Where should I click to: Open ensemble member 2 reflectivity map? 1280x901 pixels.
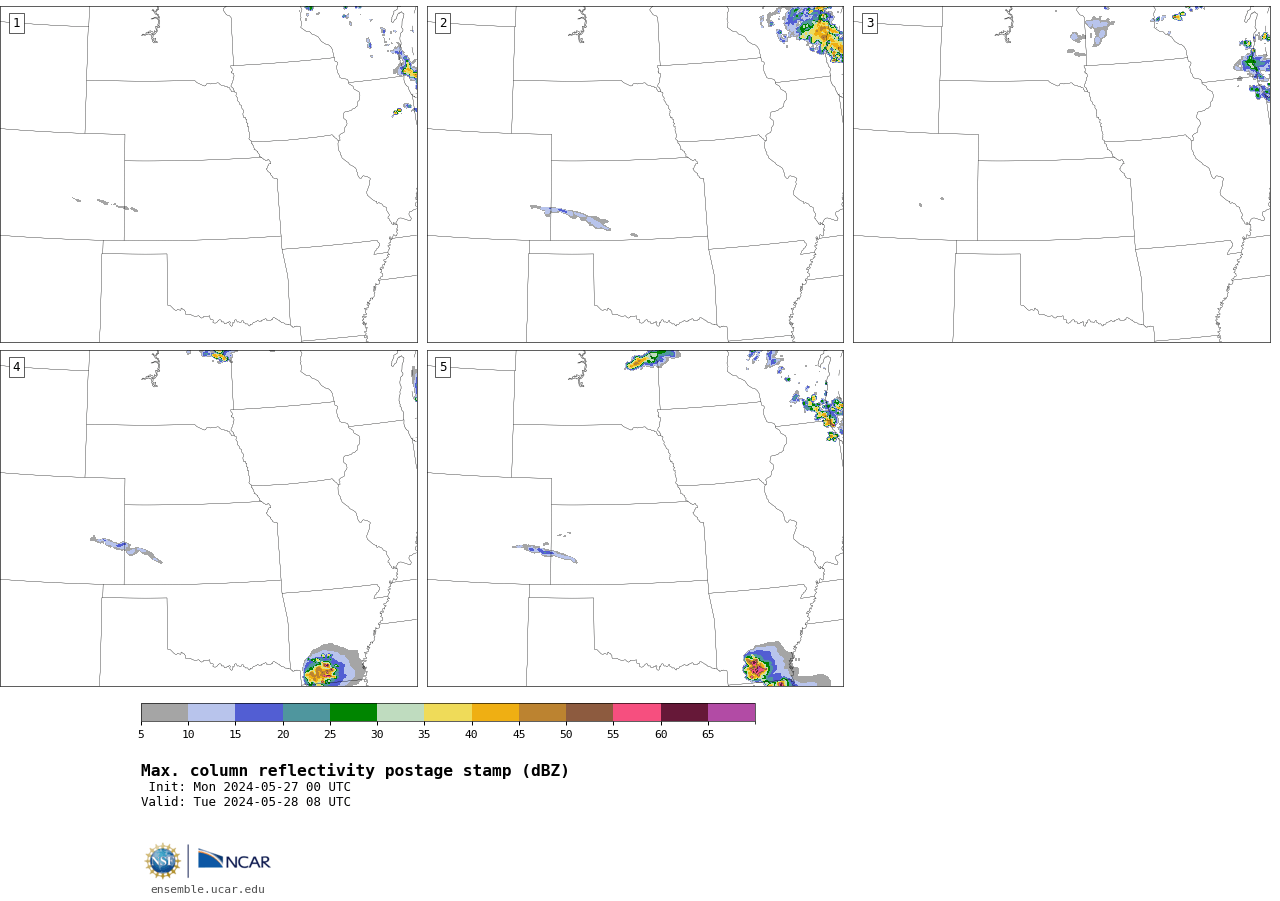pos(635,174)
